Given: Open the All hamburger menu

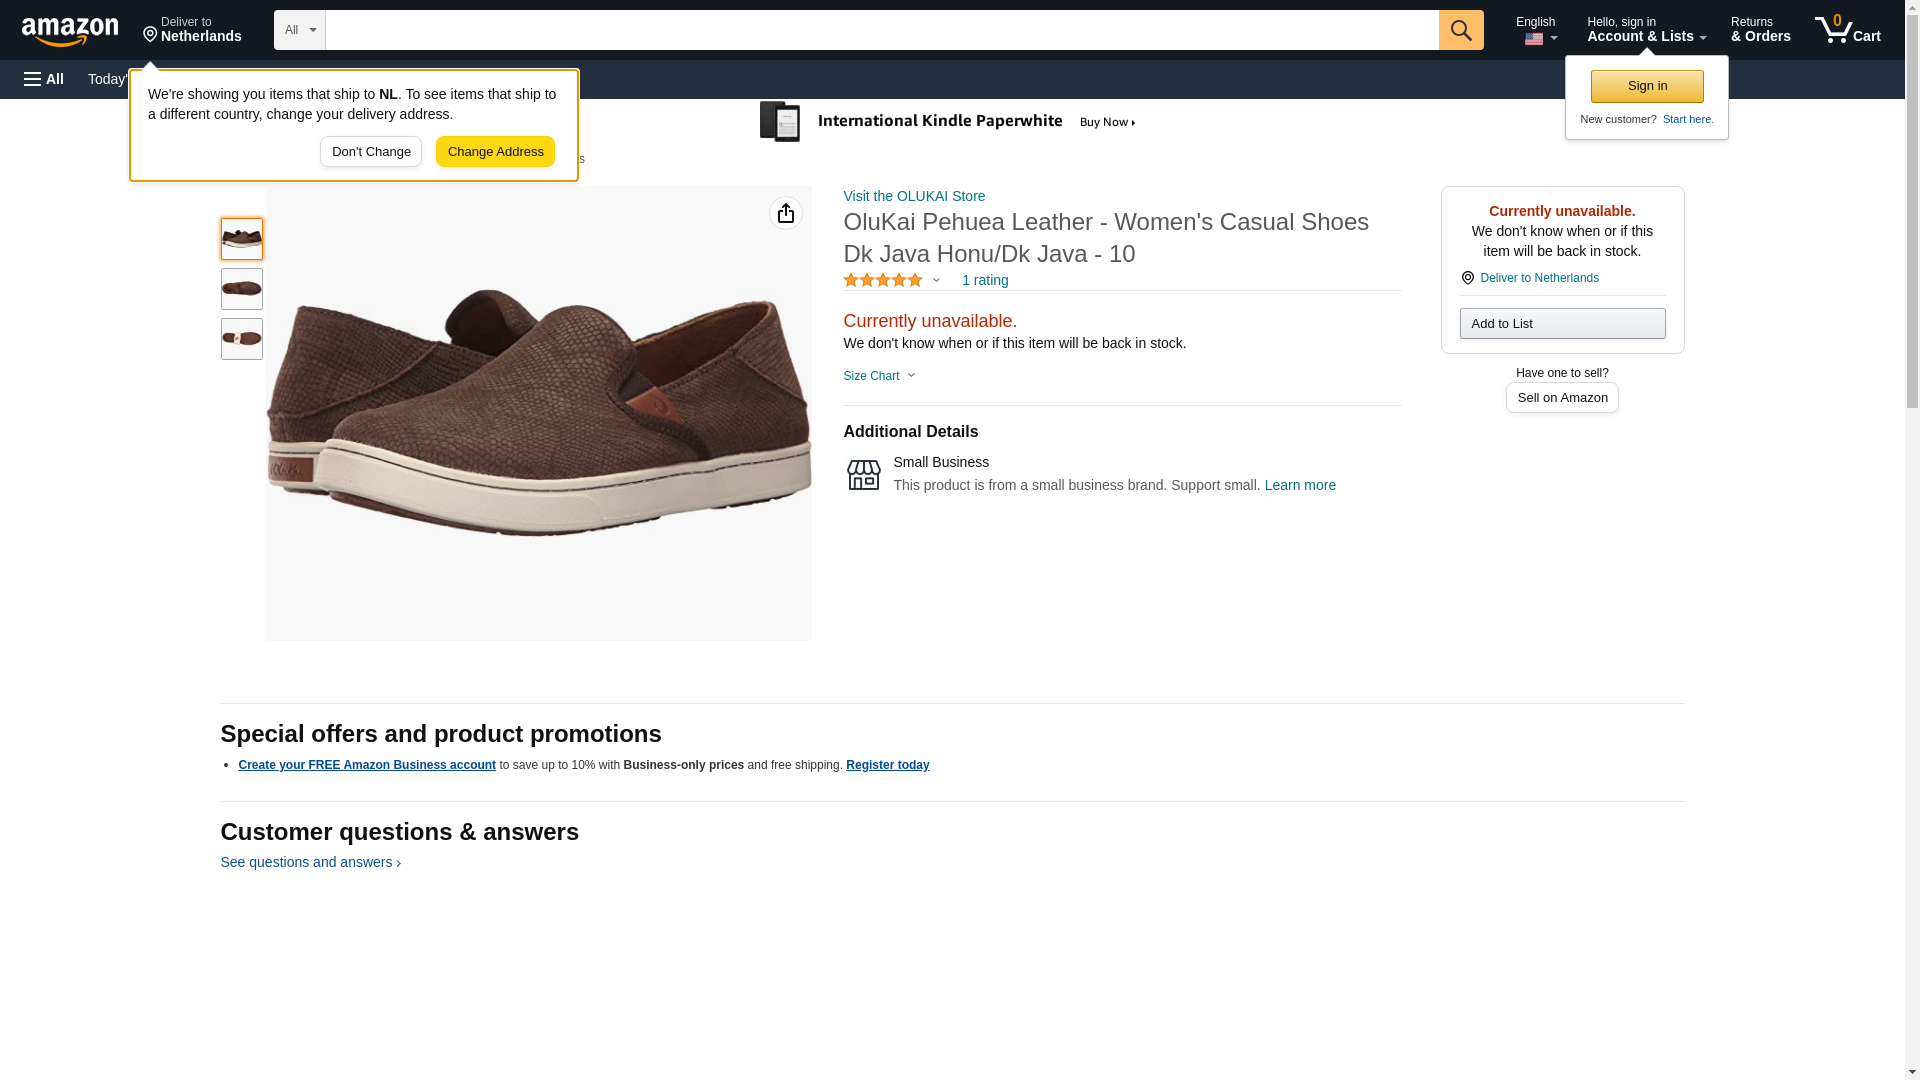Looking at the screenshot, I should click(44, 79).
